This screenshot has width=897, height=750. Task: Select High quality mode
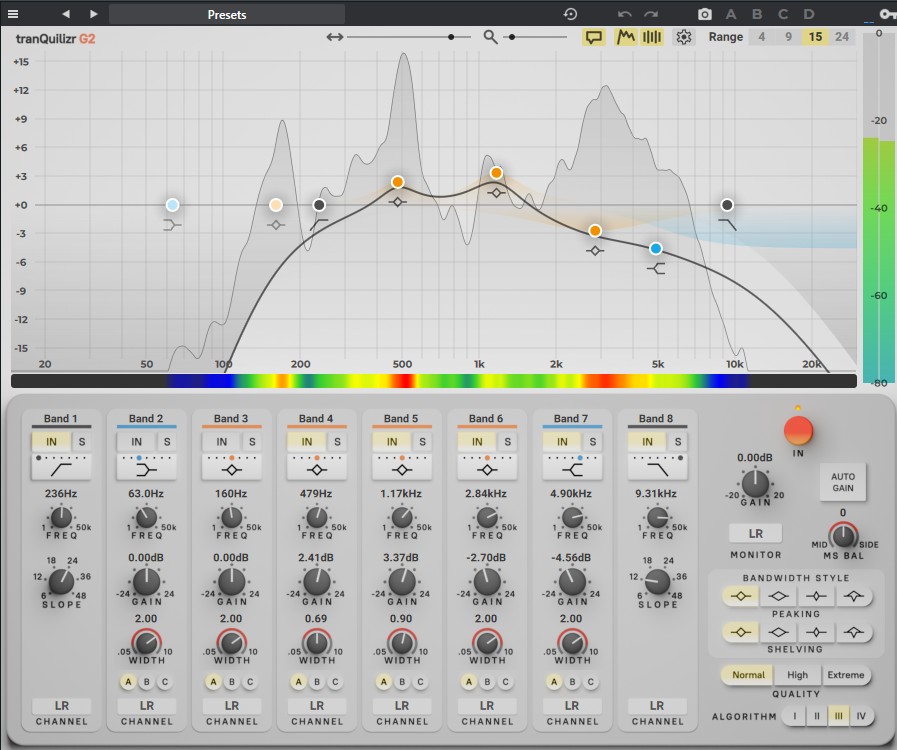pyautogui.click(x=797, y=675)
